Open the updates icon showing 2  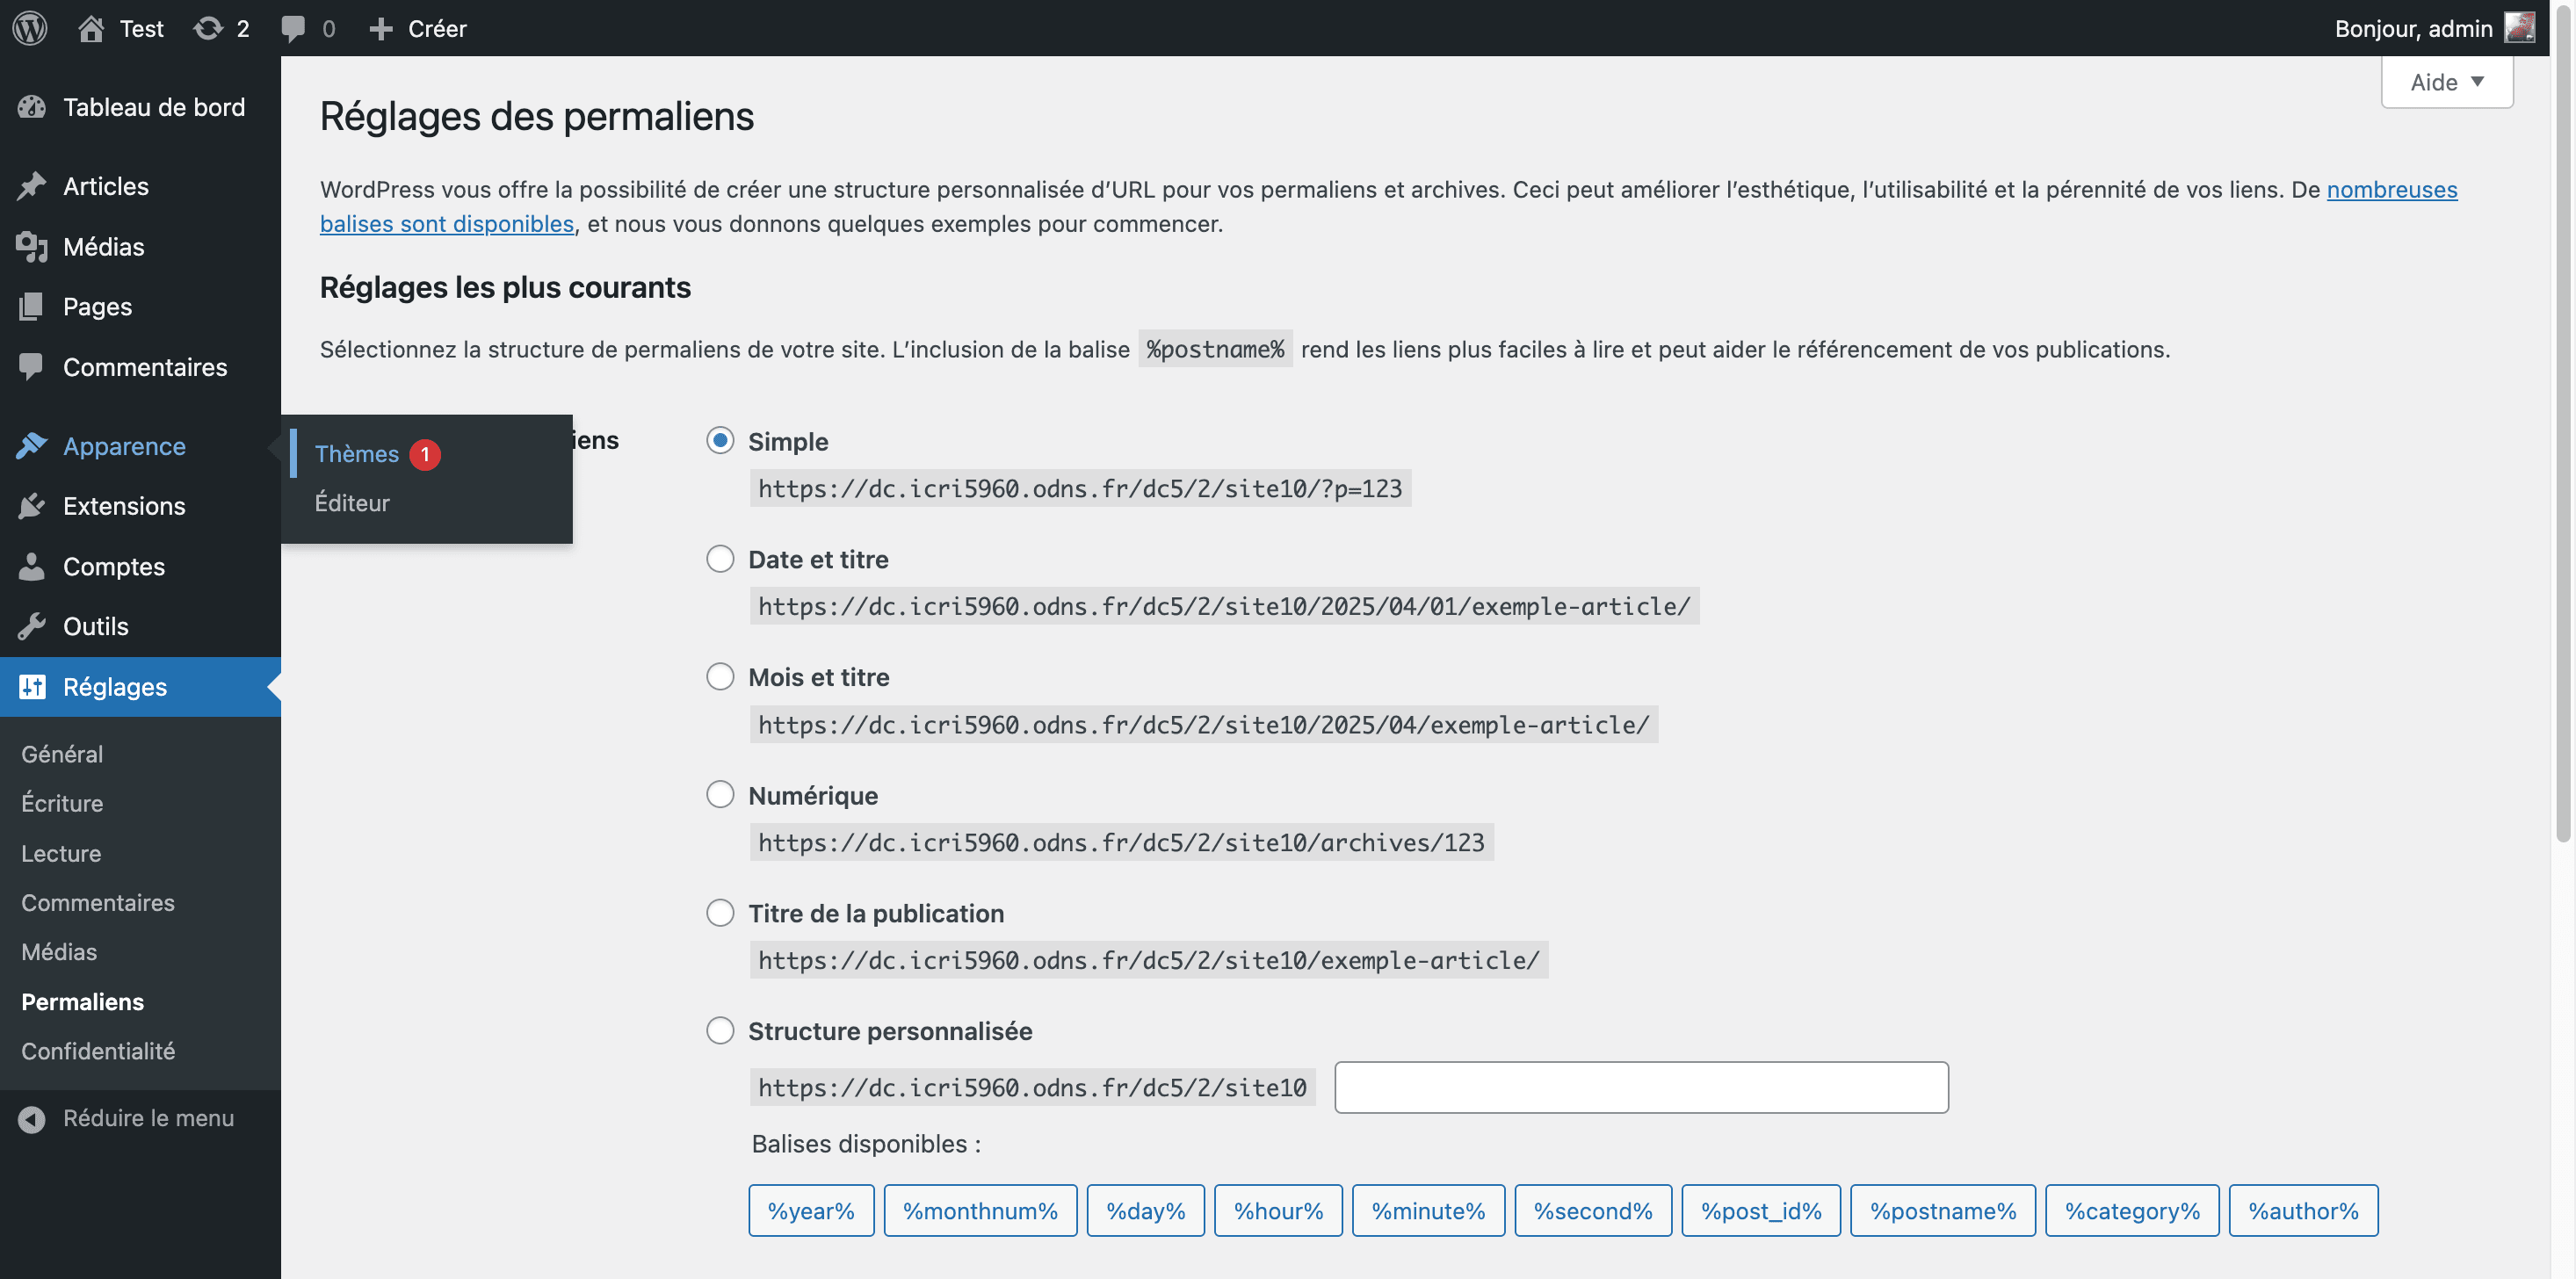coord(208,28)
